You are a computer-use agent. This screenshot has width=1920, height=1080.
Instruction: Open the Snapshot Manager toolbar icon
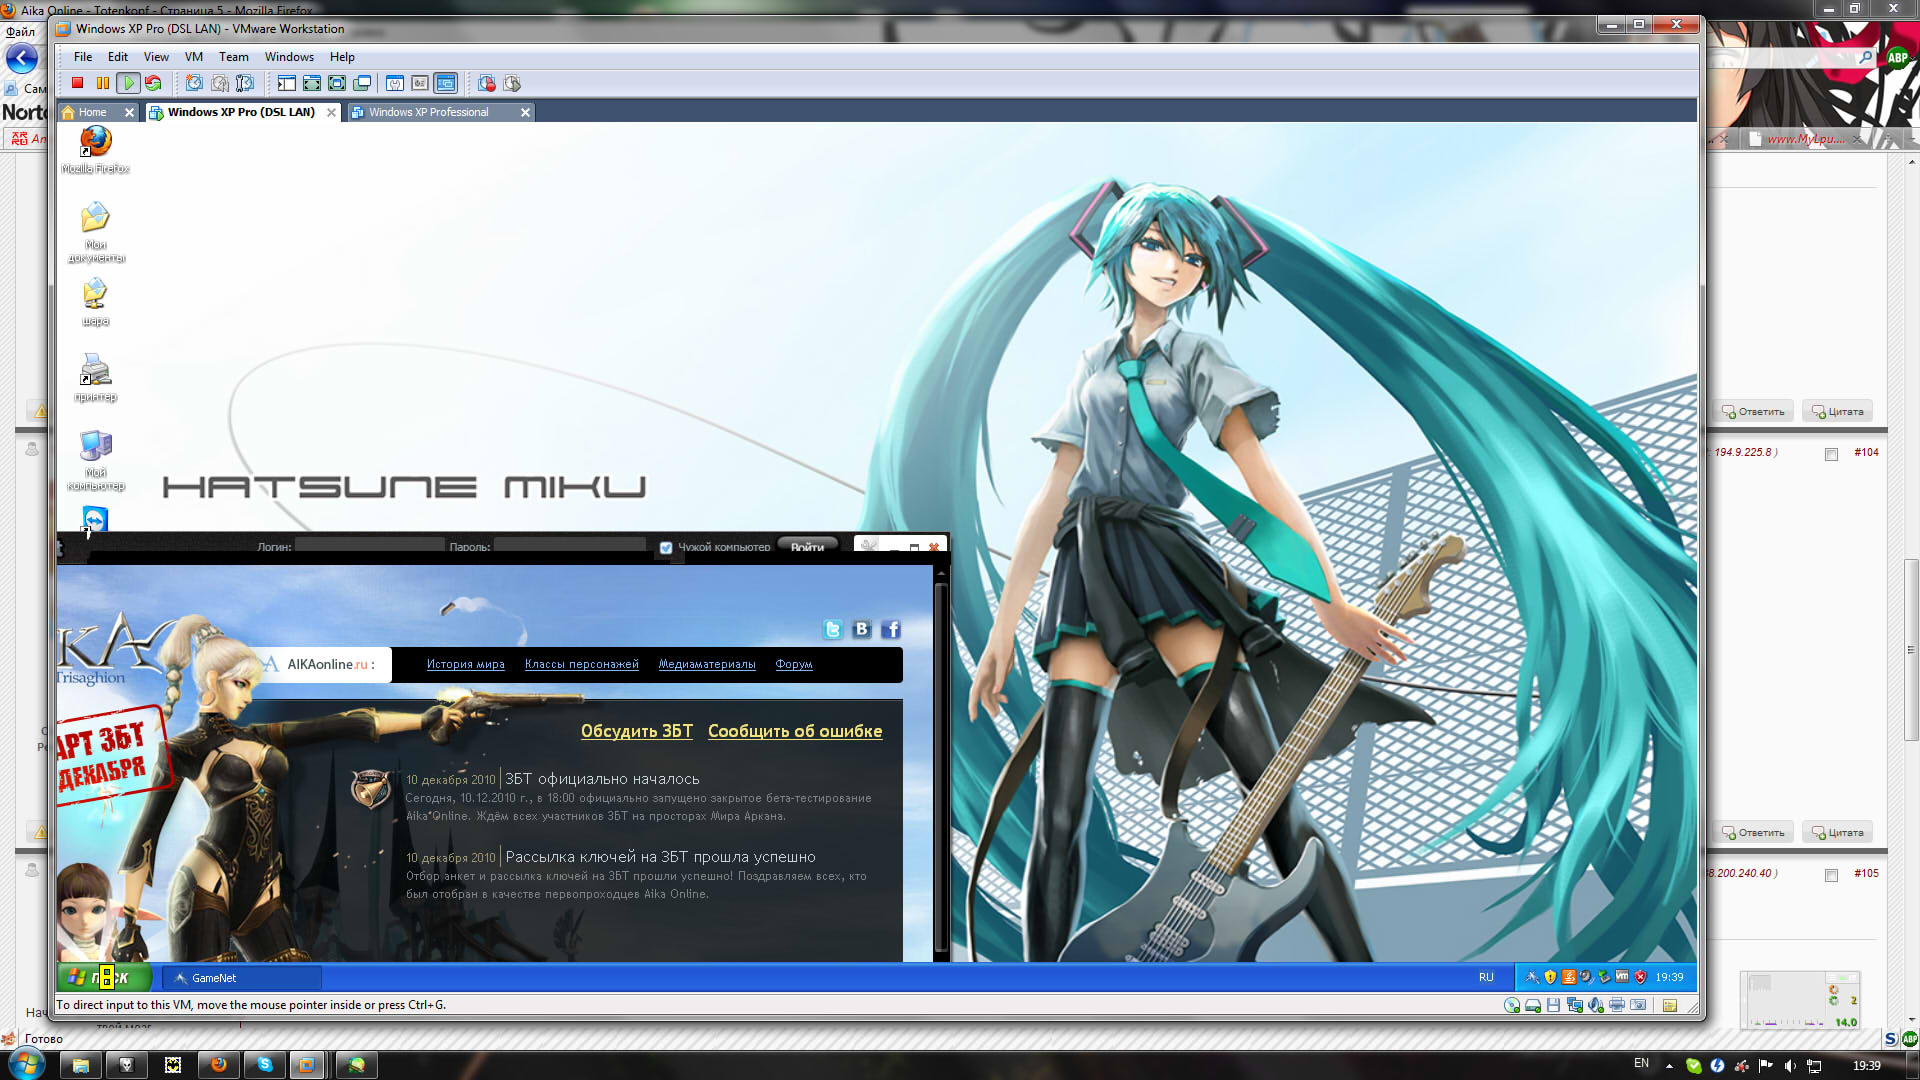pos(244,84)
